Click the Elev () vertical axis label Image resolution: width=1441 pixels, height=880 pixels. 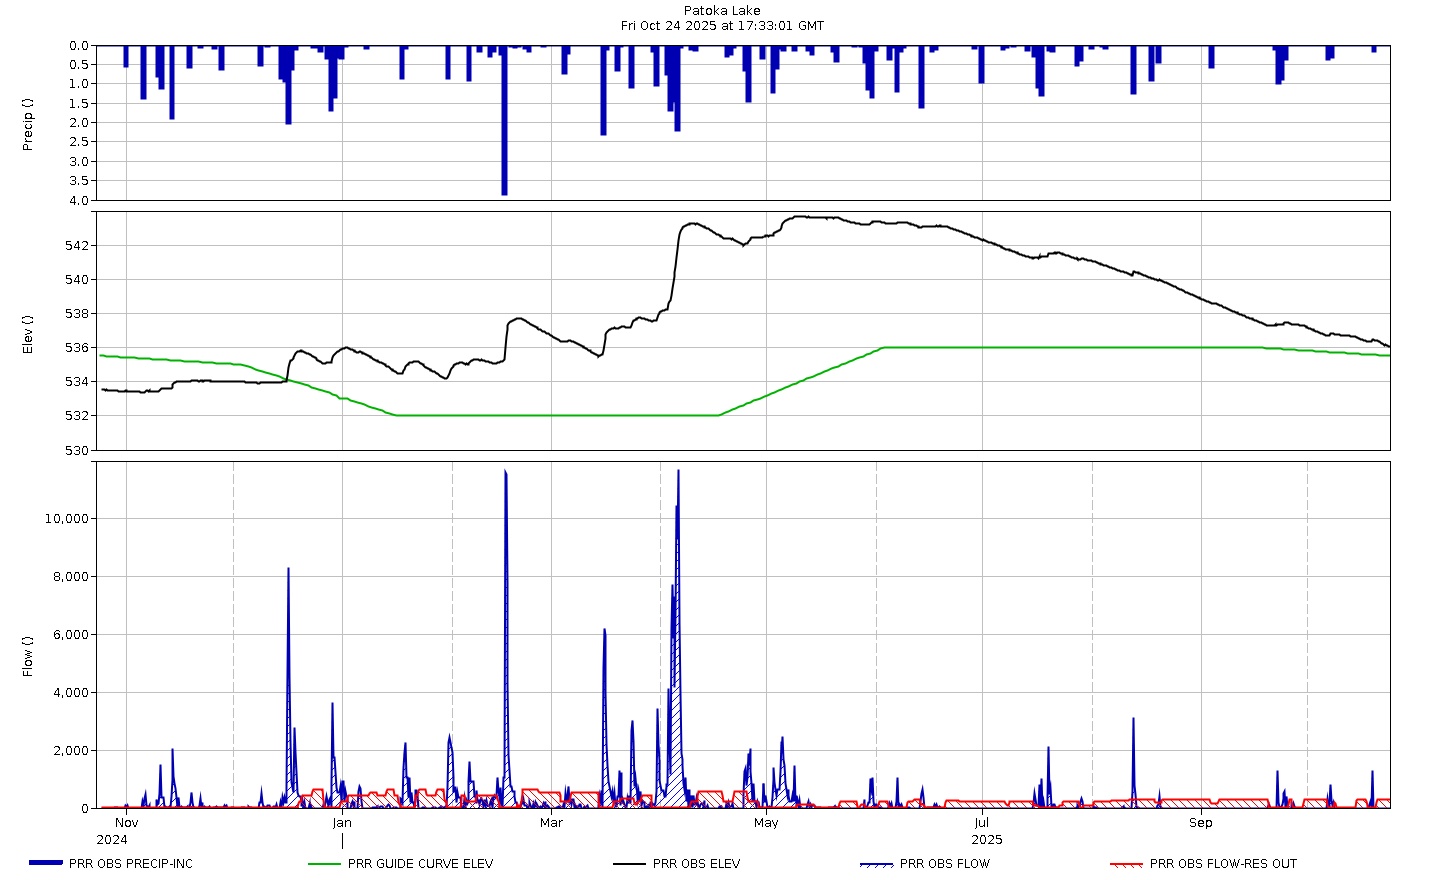pos(28,334)
